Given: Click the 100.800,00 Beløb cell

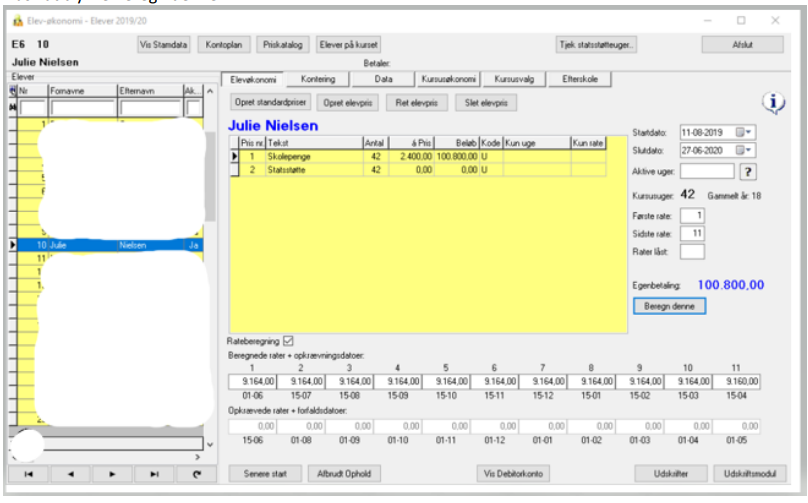Looking at the screenshot, I should tap(457, 156).
